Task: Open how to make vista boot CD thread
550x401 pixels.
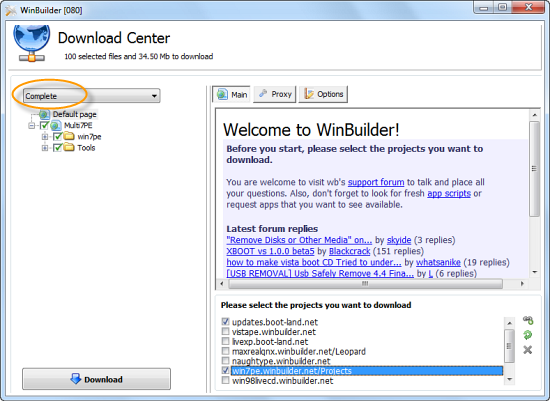Action: pos(314,262)
